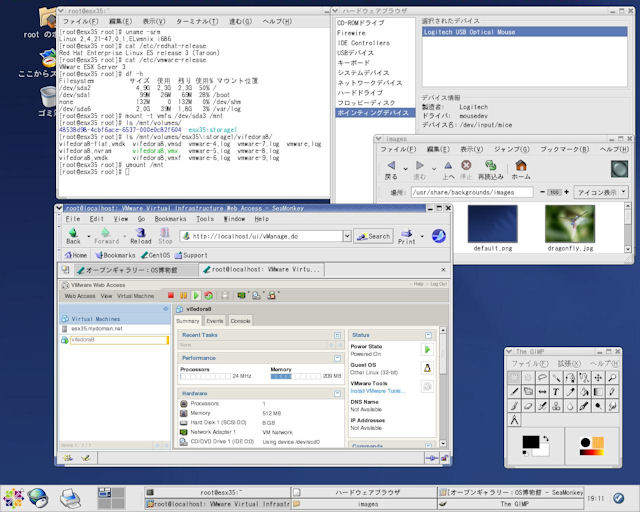Click the Up arrow in the images file browser
This screenshot has height=512, width=640.
click(448, 170)
